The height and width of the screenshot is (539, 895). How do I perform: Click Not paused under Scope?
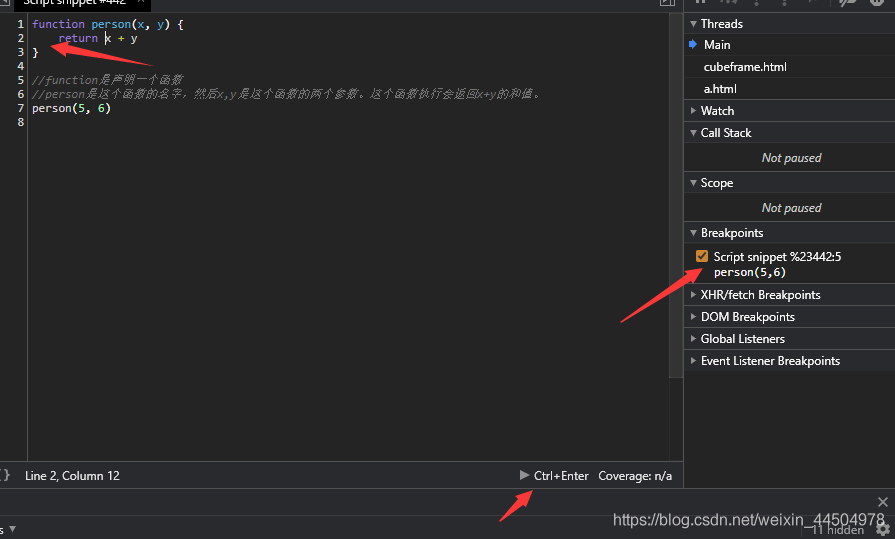click(791, 208)
